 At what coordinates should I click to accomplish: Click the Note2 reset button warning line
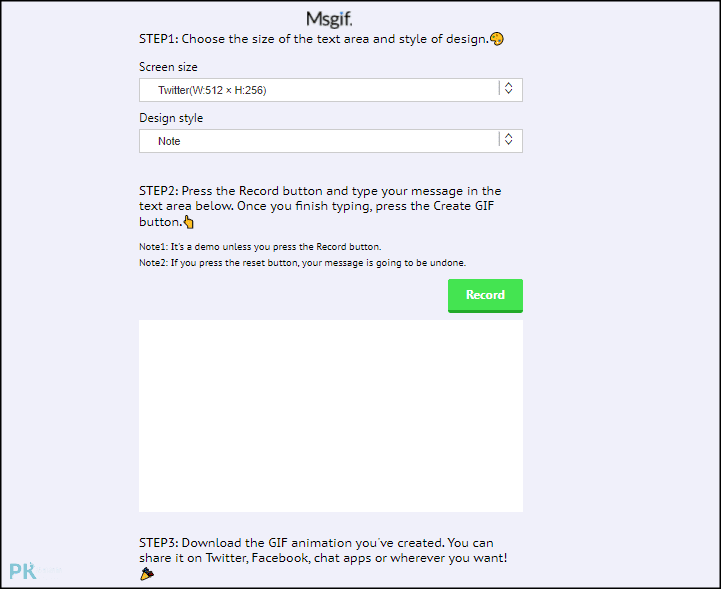[x=303, y=263]
